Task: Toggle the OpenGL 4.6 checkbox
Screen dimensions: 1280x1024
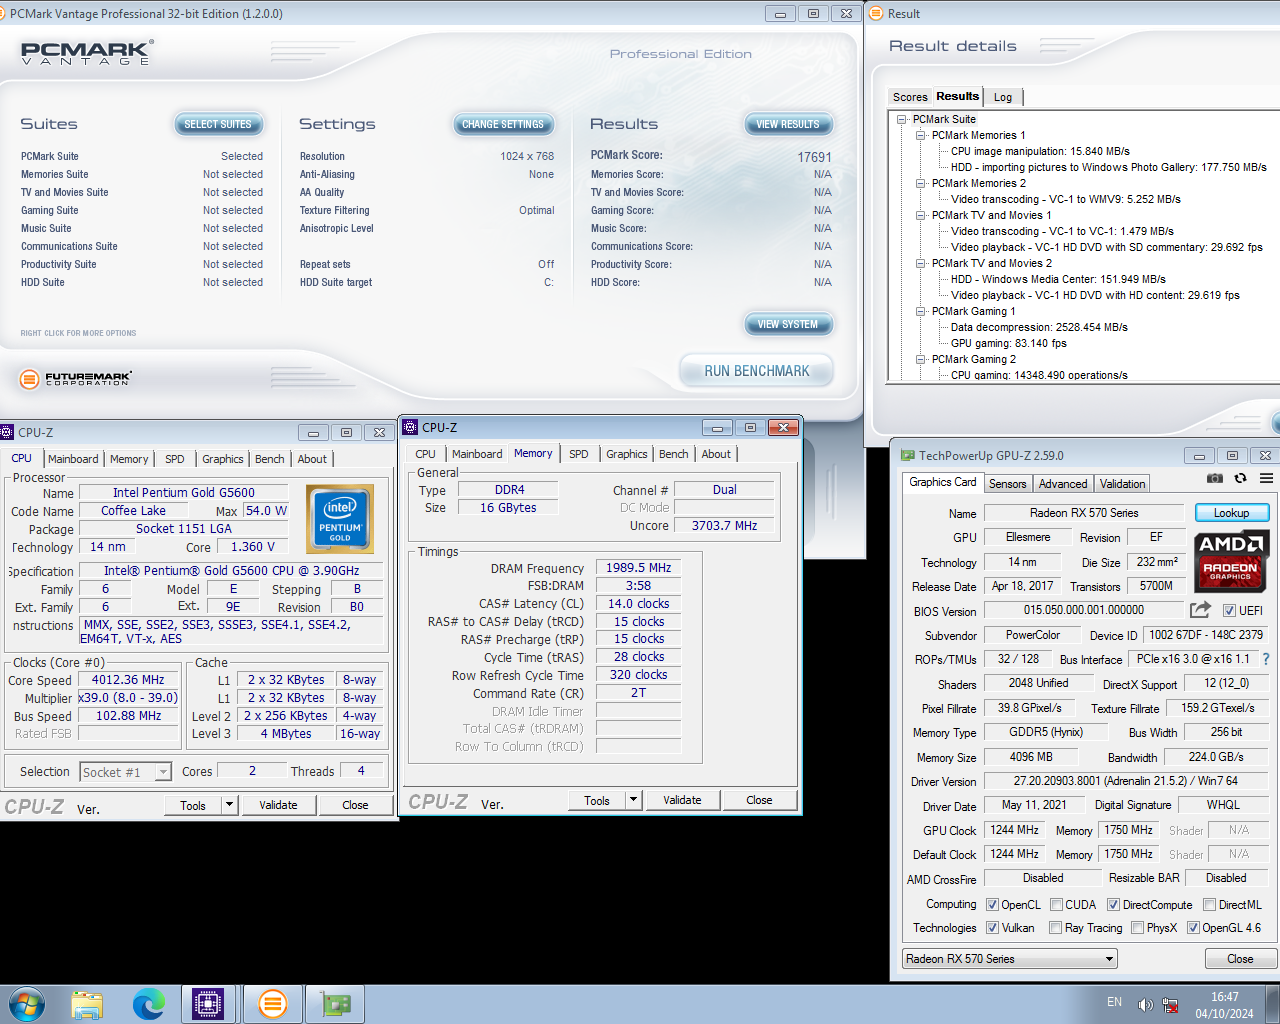Action: [1193, 928]
